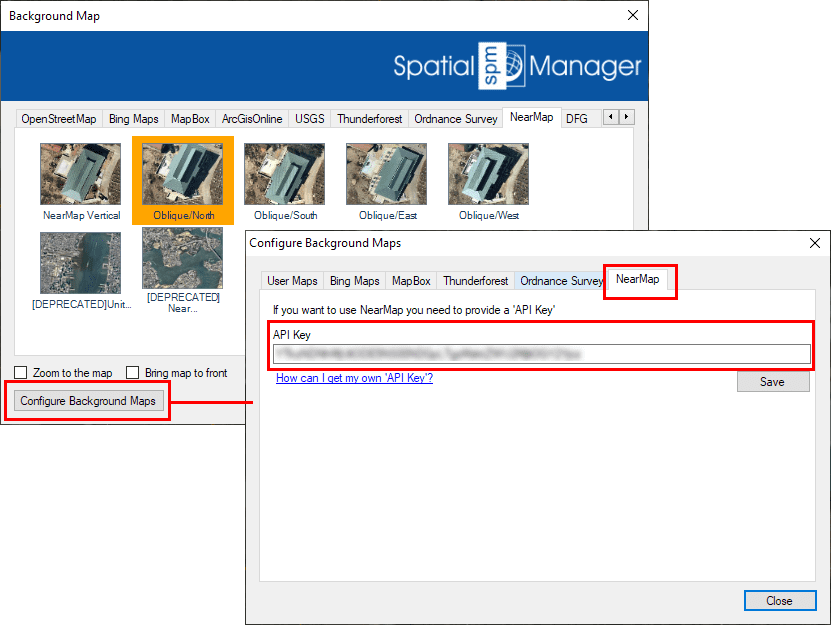This screenshot has height=625, width=831.
Task: Open the OpenStreetMap tab in Background Map
Action: 59,119
